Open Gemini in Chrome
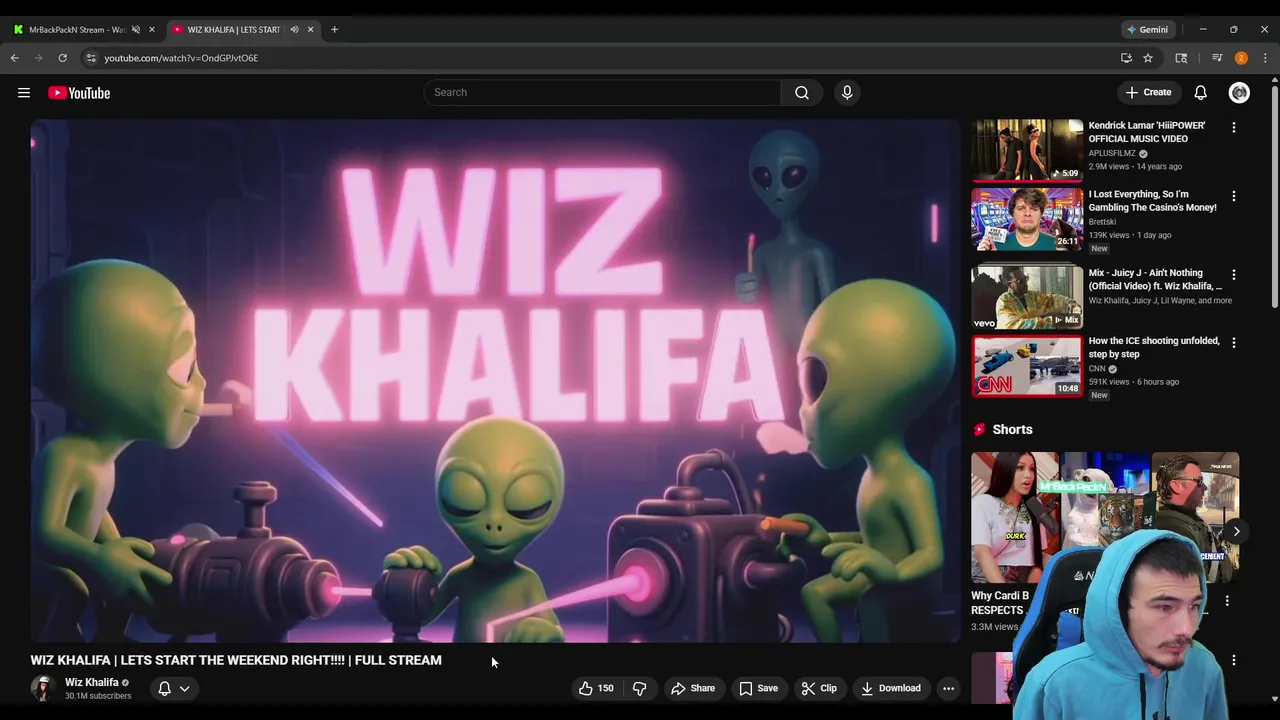 coord(1147,29)
